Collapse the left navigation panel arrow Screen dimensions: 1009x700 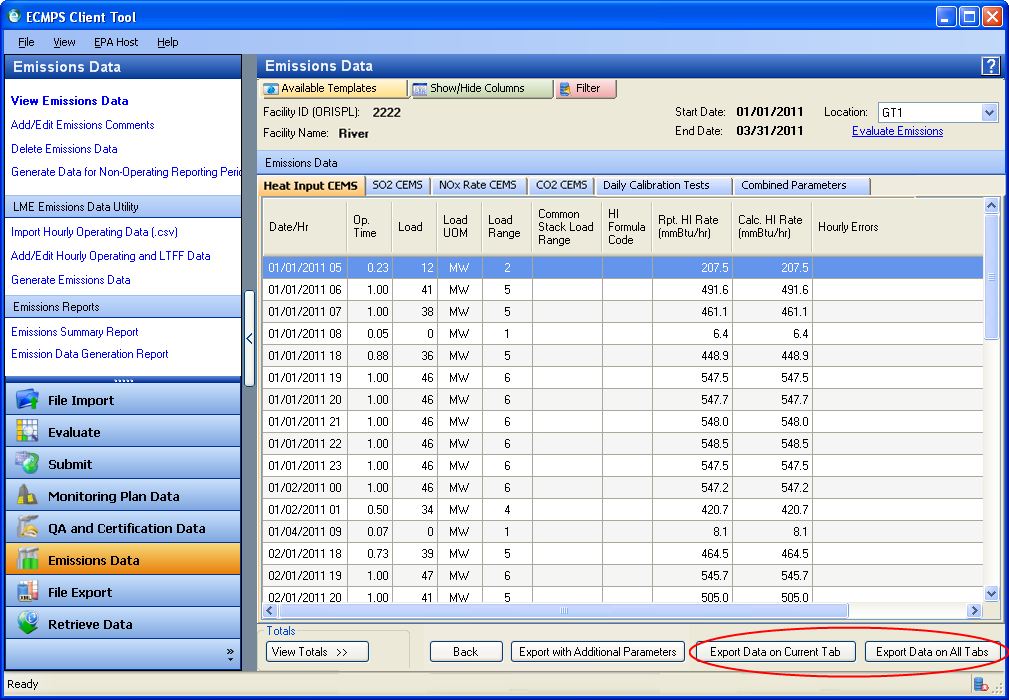[x=249, y=338]
